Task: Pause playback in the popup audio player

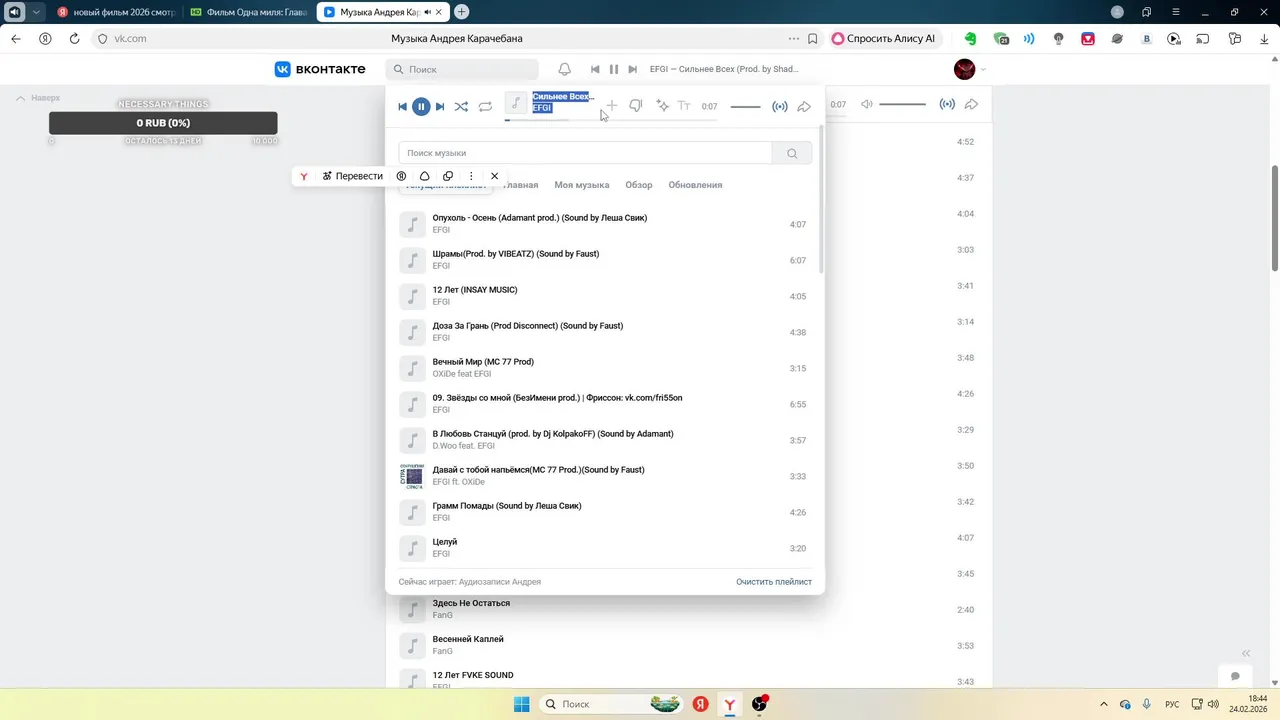Action: point(421,106)
